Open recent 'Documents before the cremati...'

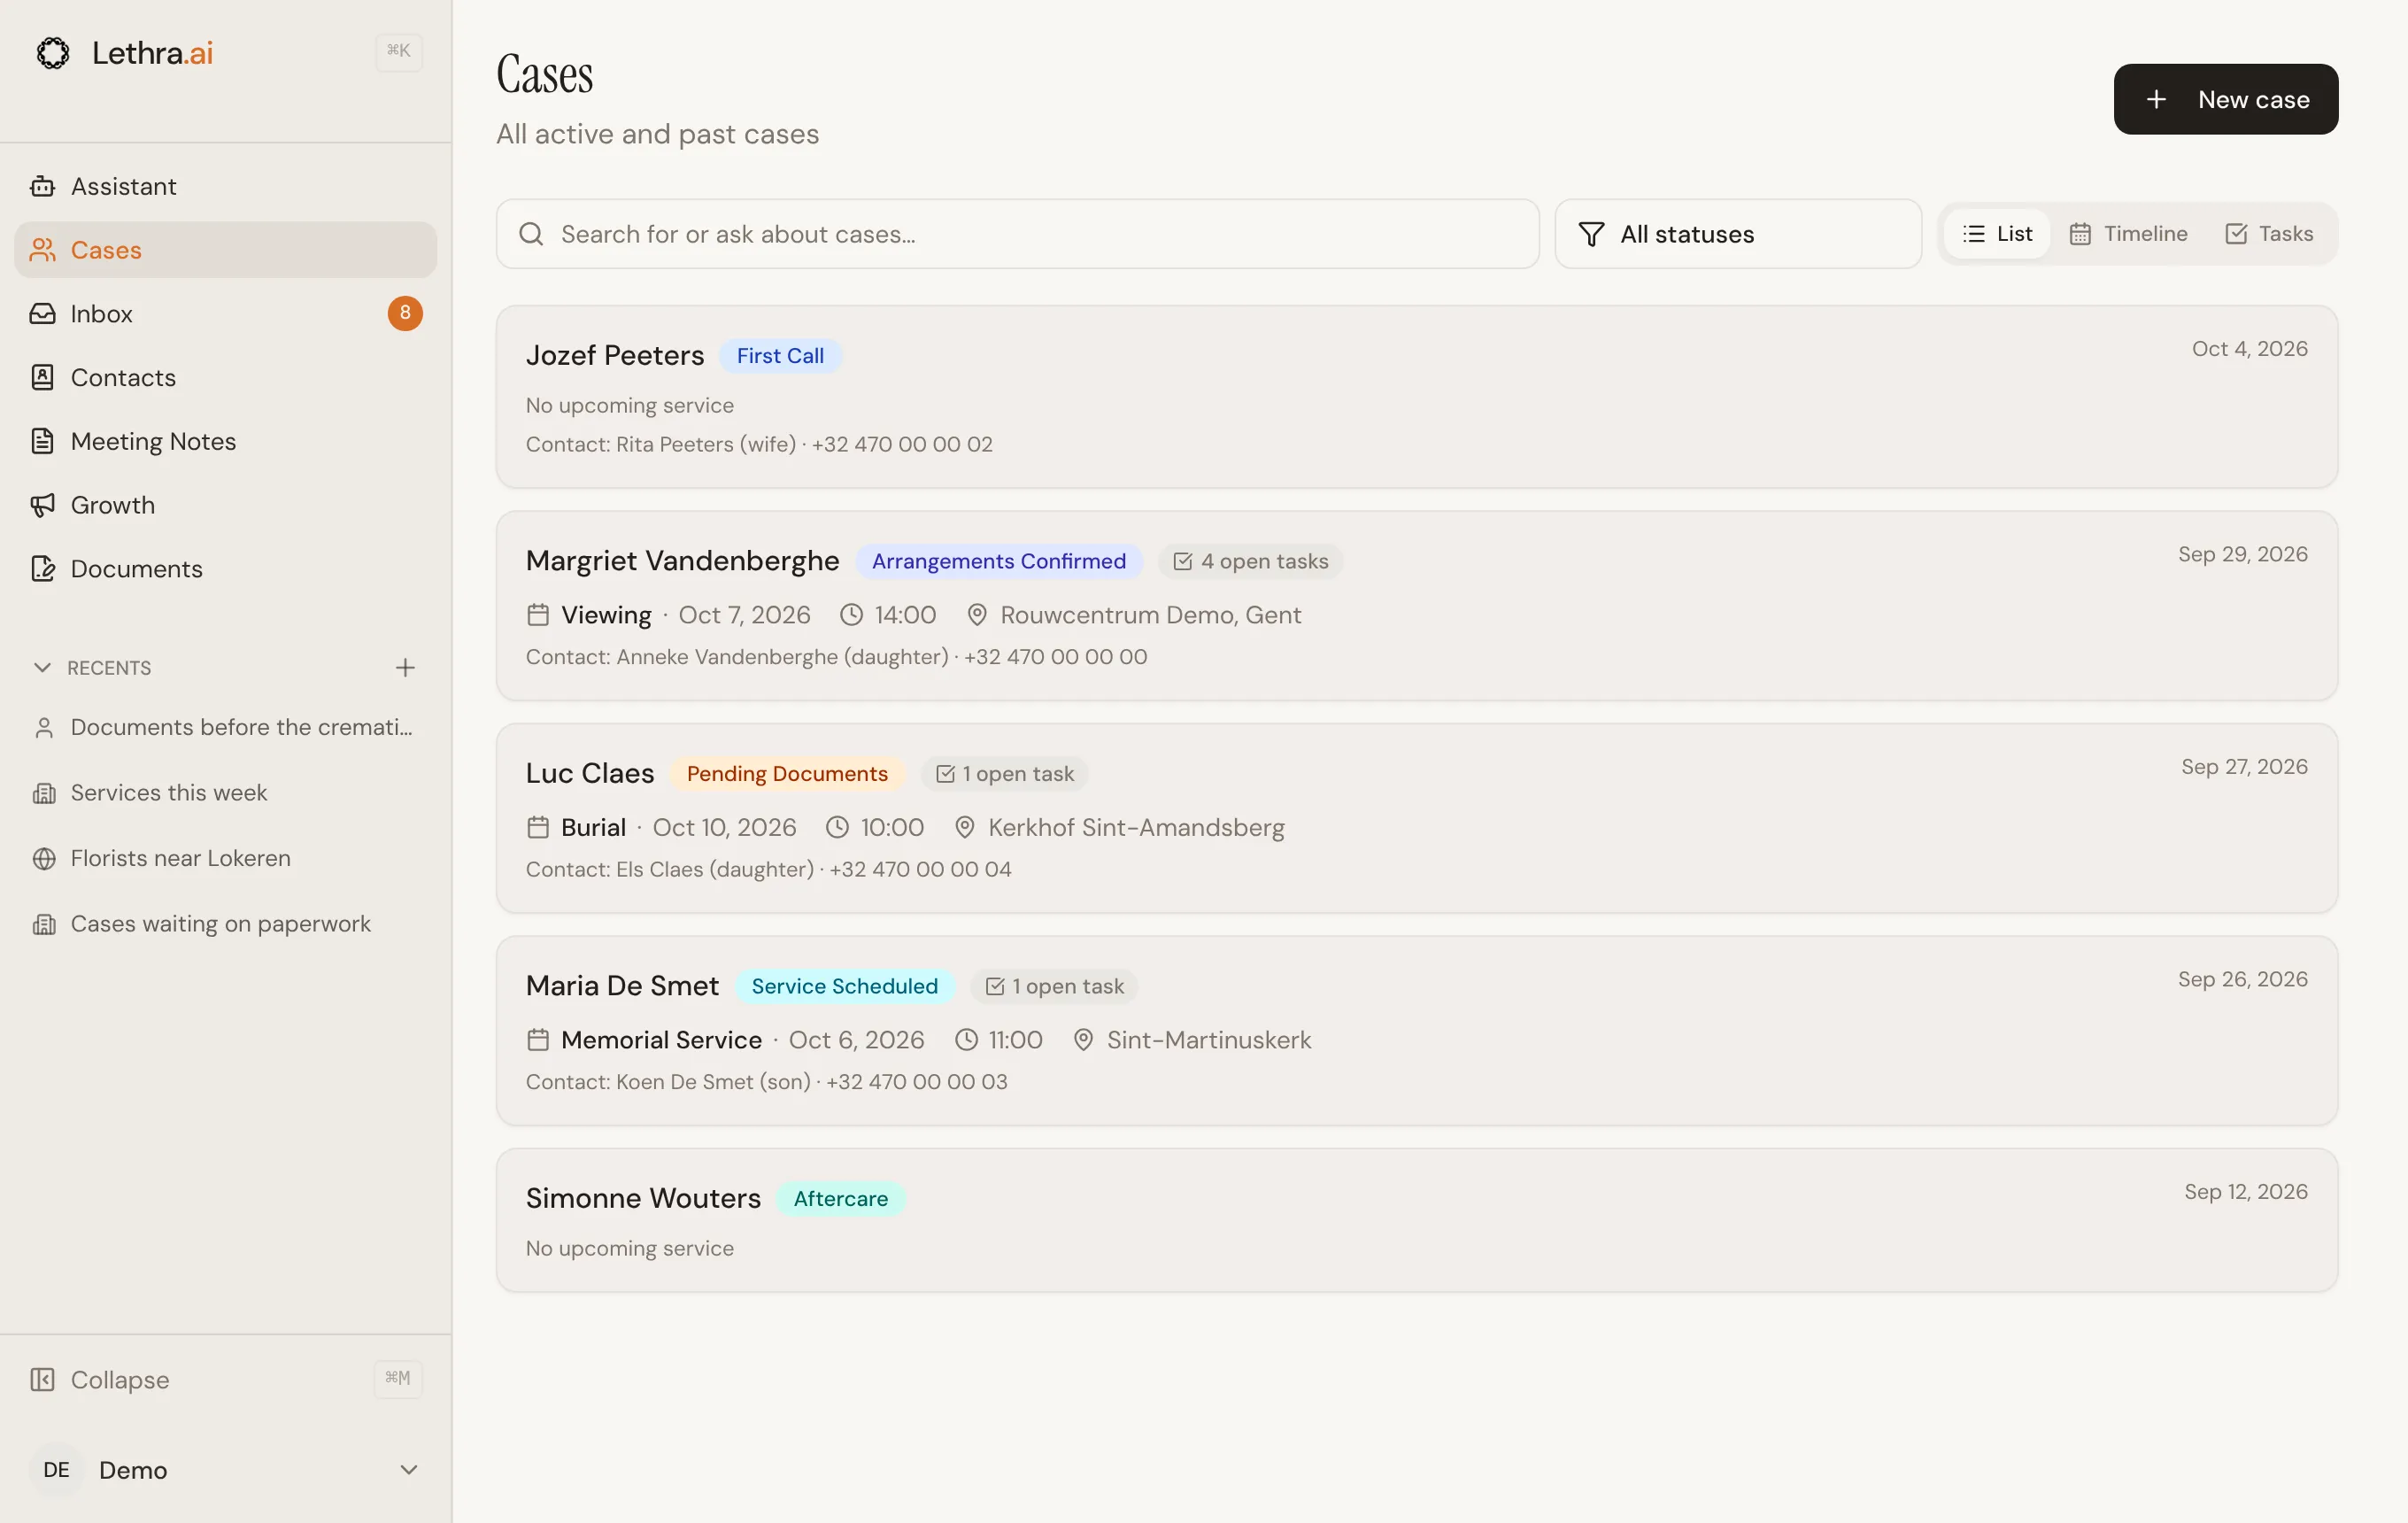point(225,727)
